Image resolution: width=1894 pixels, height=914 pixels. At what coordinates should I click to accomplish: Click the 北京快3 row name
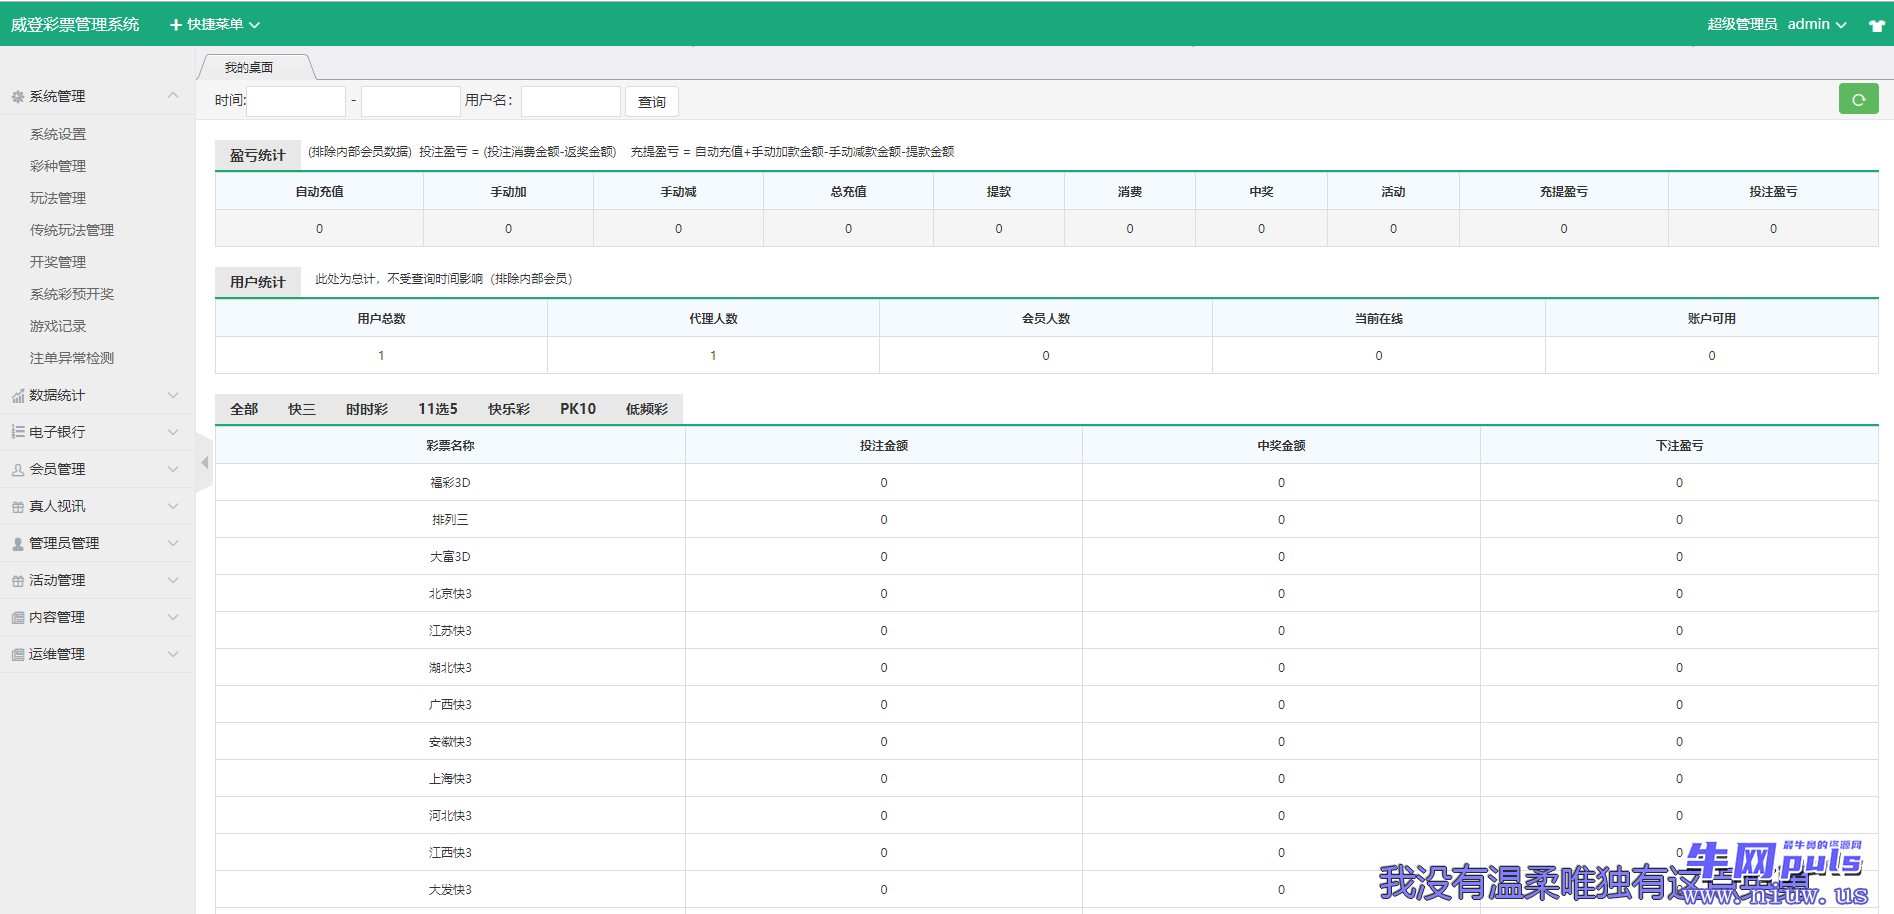pos(450,594)
